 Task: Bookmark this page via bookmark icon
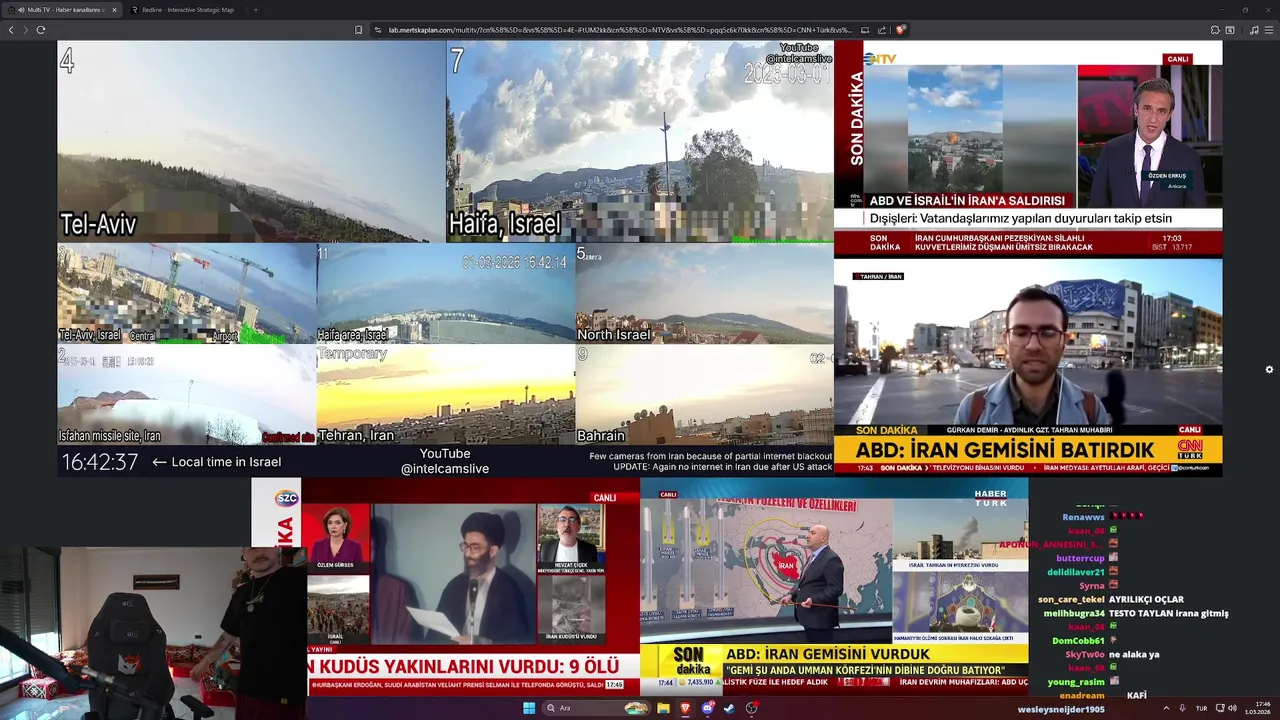[358, 30]
